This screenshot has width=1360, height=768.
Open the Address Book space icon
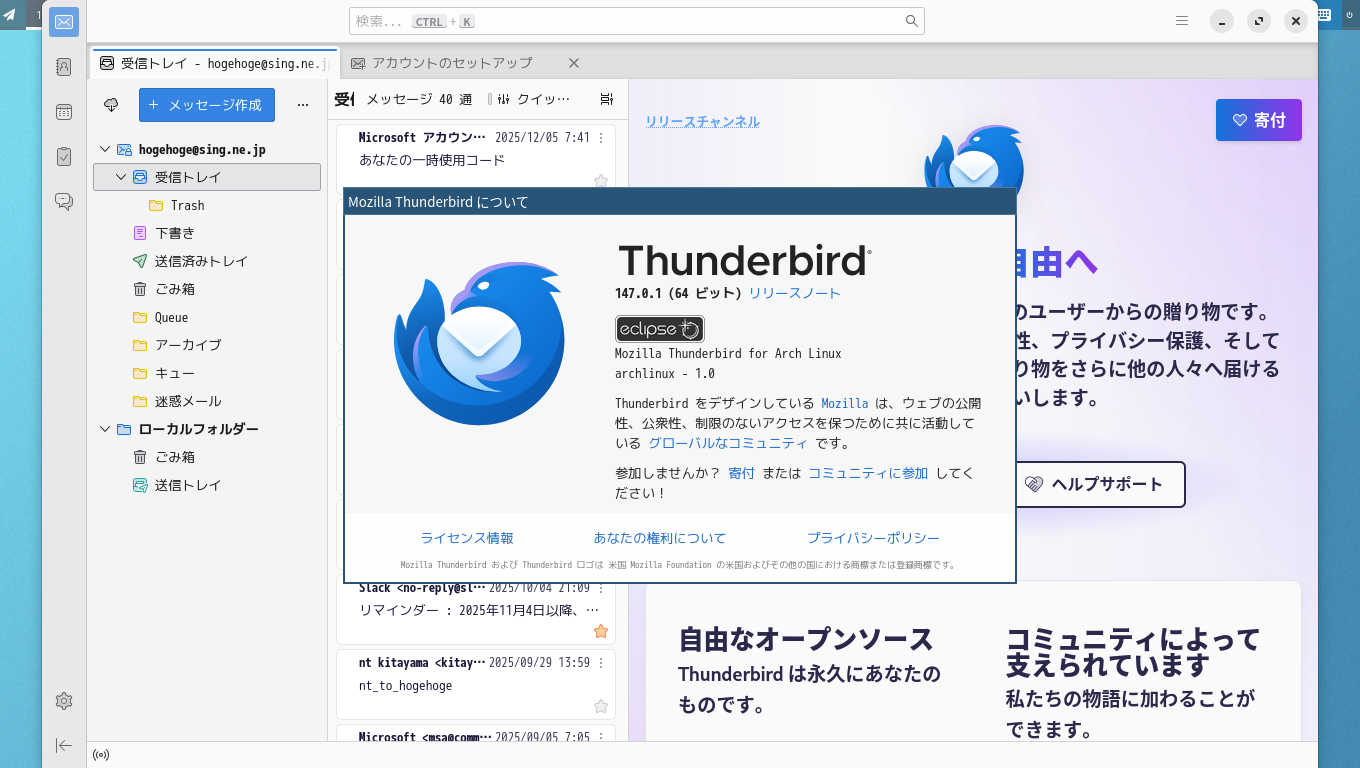click(x=64, y=67)
